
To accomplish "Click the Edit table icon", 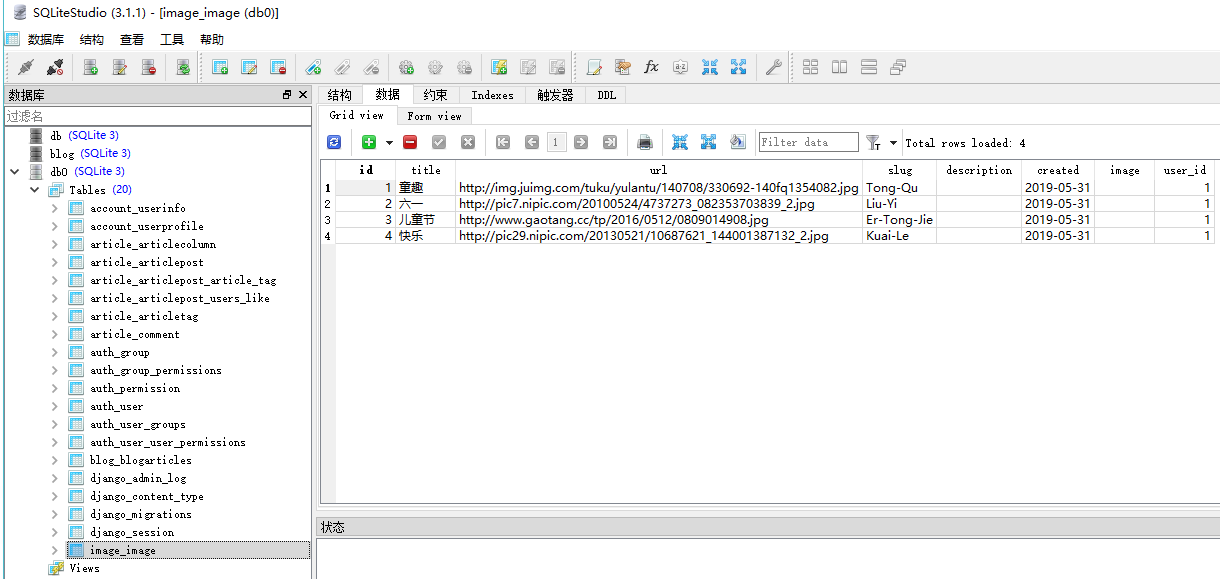I will tap(249, 67).
